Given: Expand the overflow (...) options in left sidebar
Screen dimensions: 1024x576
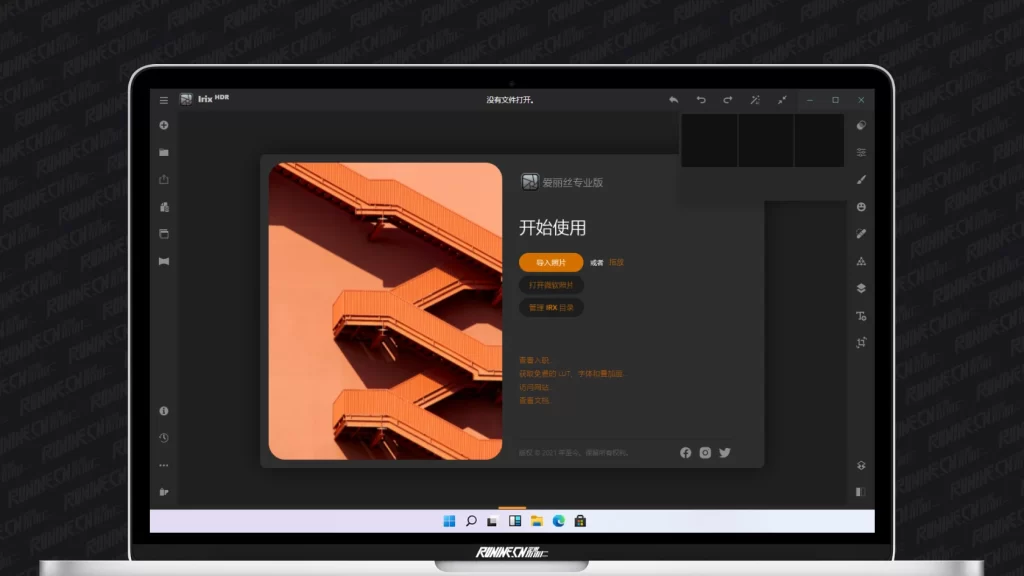Looking at the screenshot, I should coord(163,464).
